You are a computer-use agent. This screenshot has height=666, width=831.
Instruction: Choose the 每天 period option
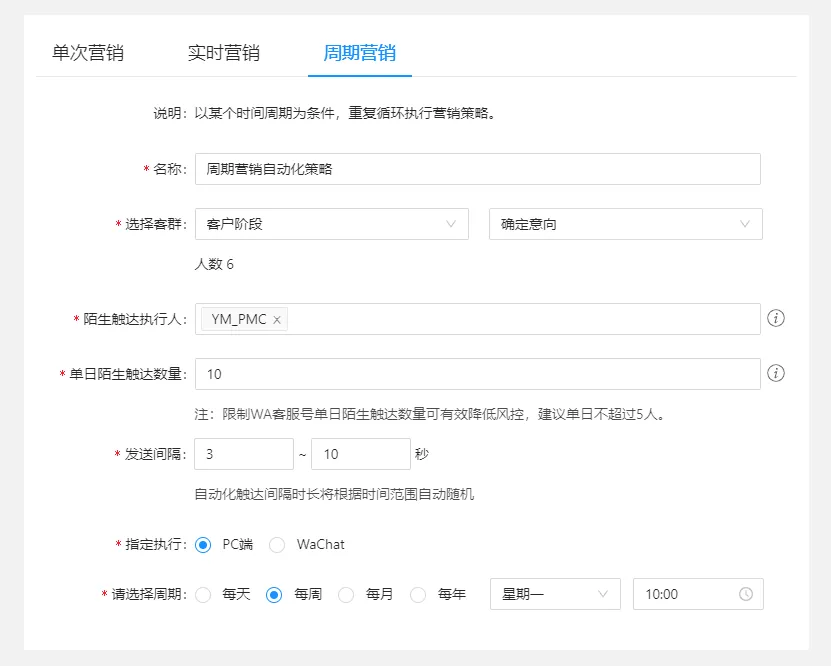[203, 595]
